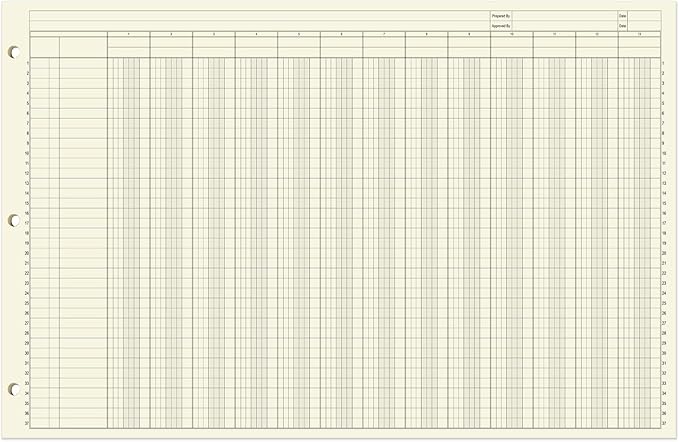The height and width of the screenshot is (442, 679).
Task: Click row number 1 on right margin
Action: 663,63
